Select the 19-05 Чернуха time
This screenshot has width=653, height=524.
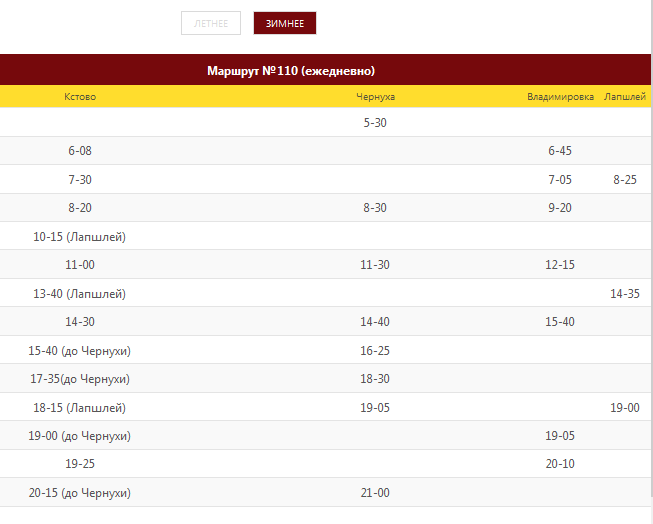(x=375, y=408)
